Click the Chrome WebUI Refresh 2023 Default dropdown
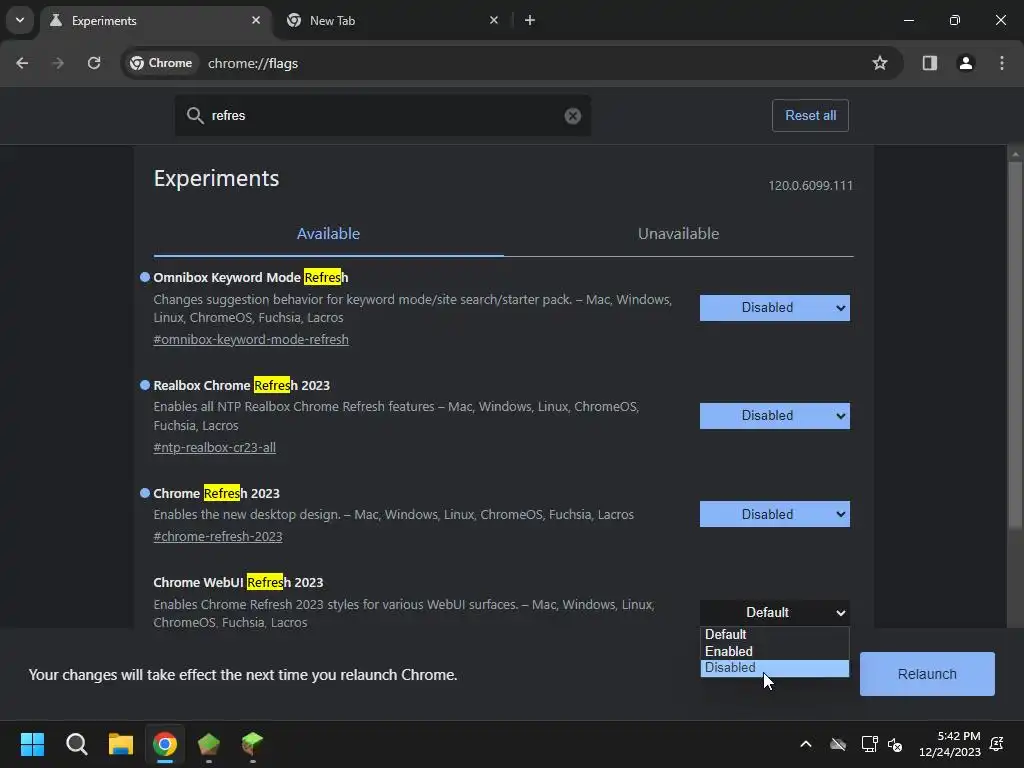Screen dimensions: 1024x768 click(x=775, y=613)
